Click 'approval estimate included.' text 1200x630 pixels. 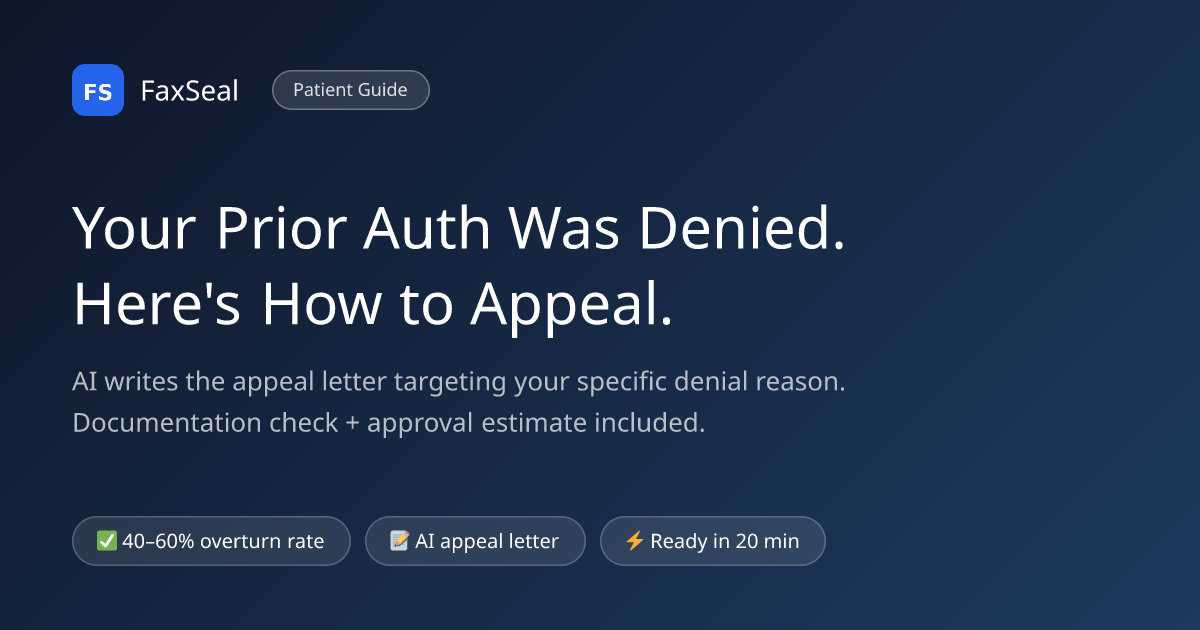[536, 422]
